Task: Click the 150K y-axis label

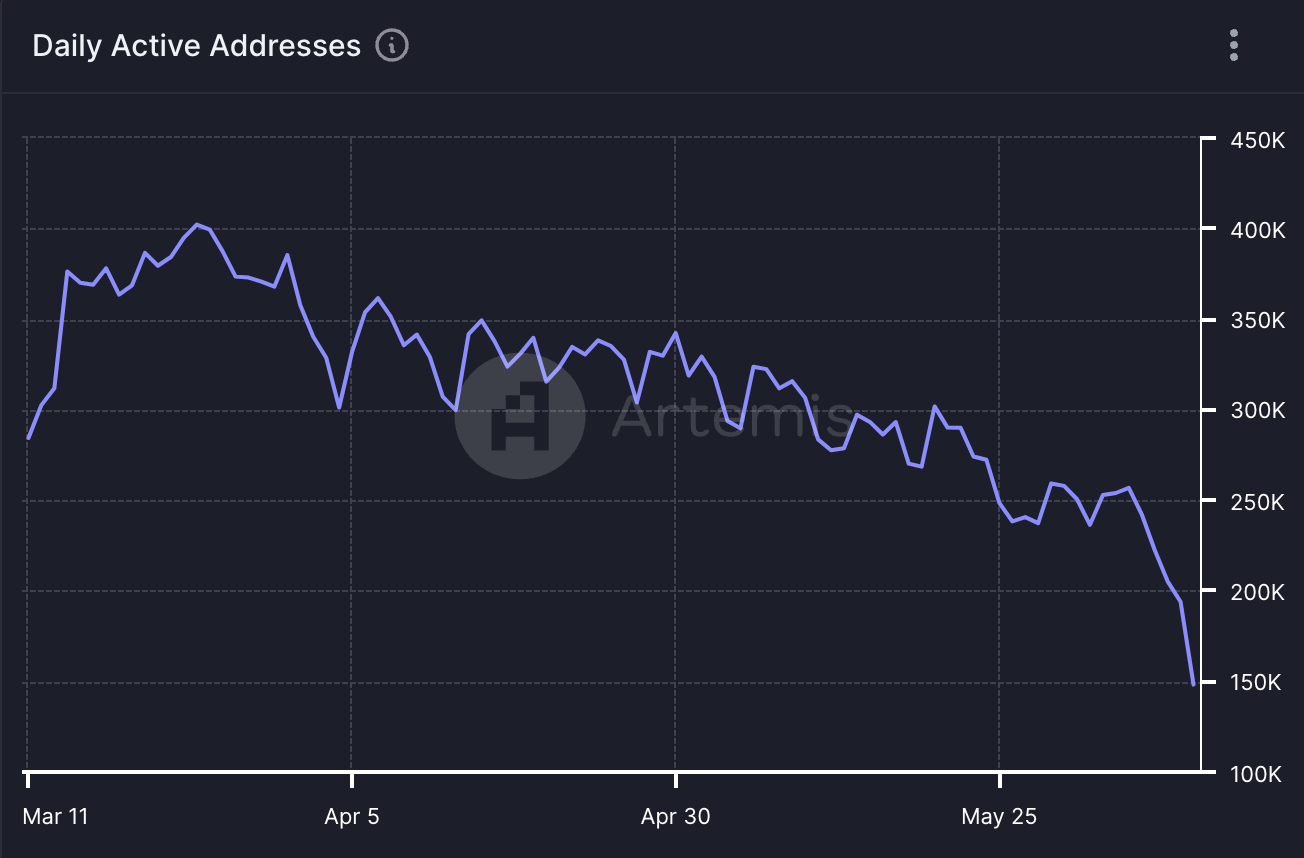Action: [1257, 683]
